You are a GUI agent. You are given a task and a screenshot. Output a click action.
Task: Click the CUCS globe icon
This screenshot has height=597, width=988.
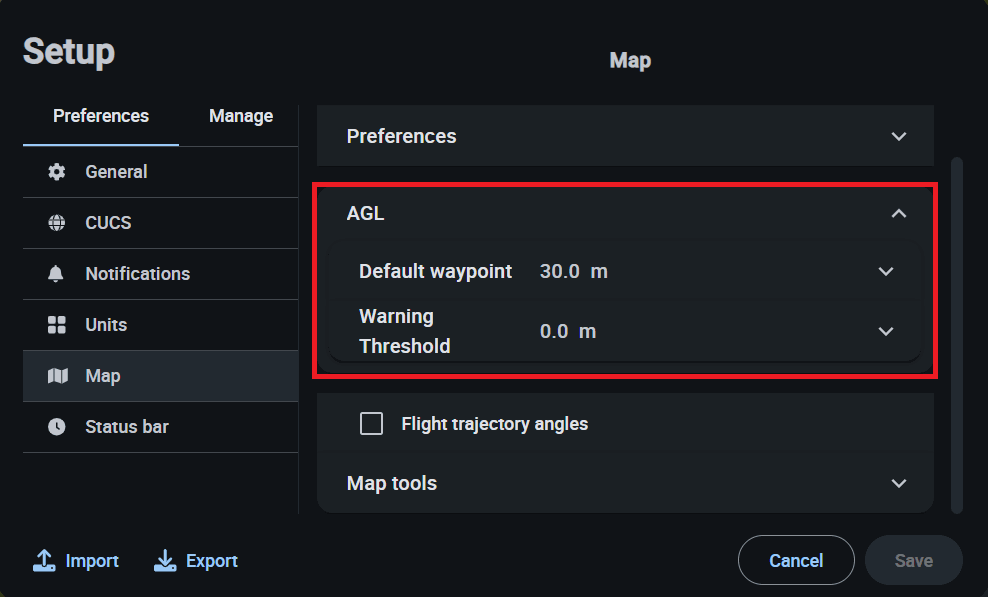click(57, 223)
